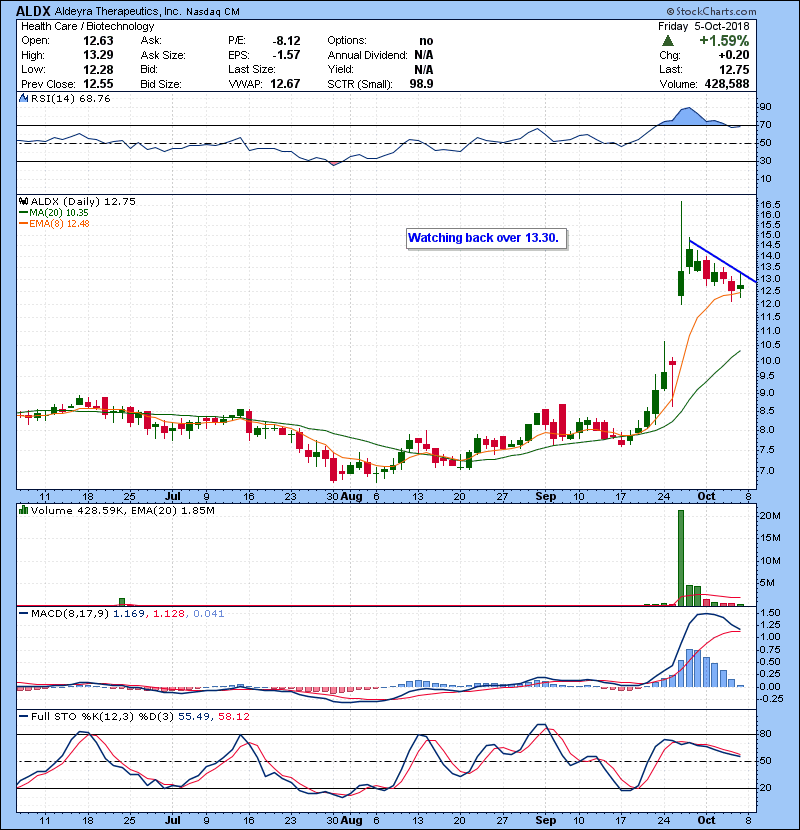Click the 10.0 price axis label
This screenshot has width=800, height=830.
[770, 360]
